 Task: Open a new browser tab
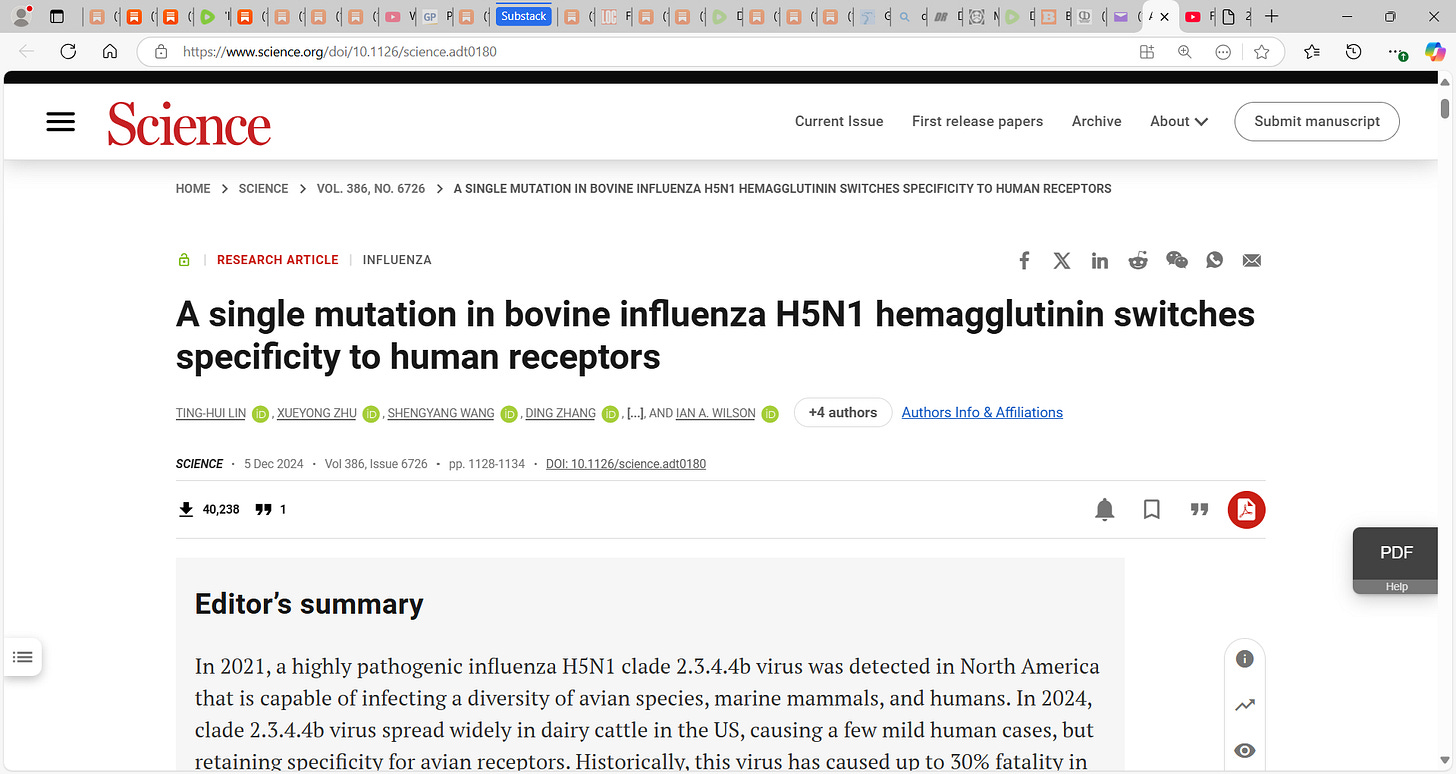(1271, 16)
